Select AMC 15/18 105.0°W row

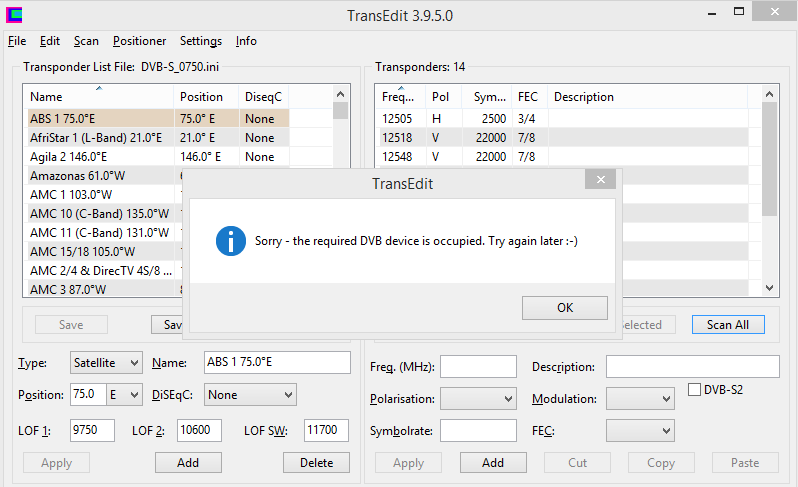coord(105,251)
